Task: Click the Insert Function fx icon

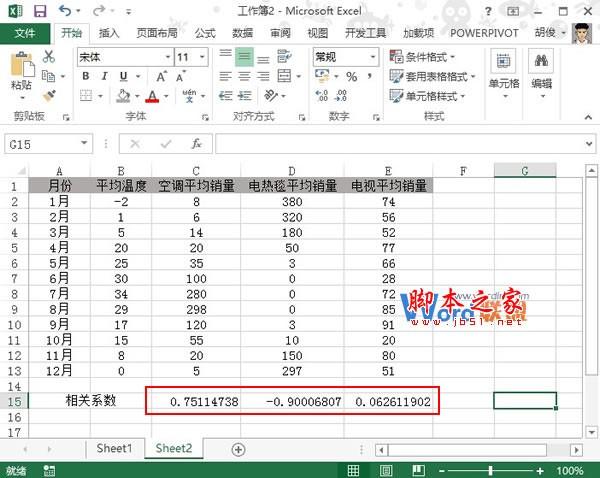Action: tap(196, 144)
